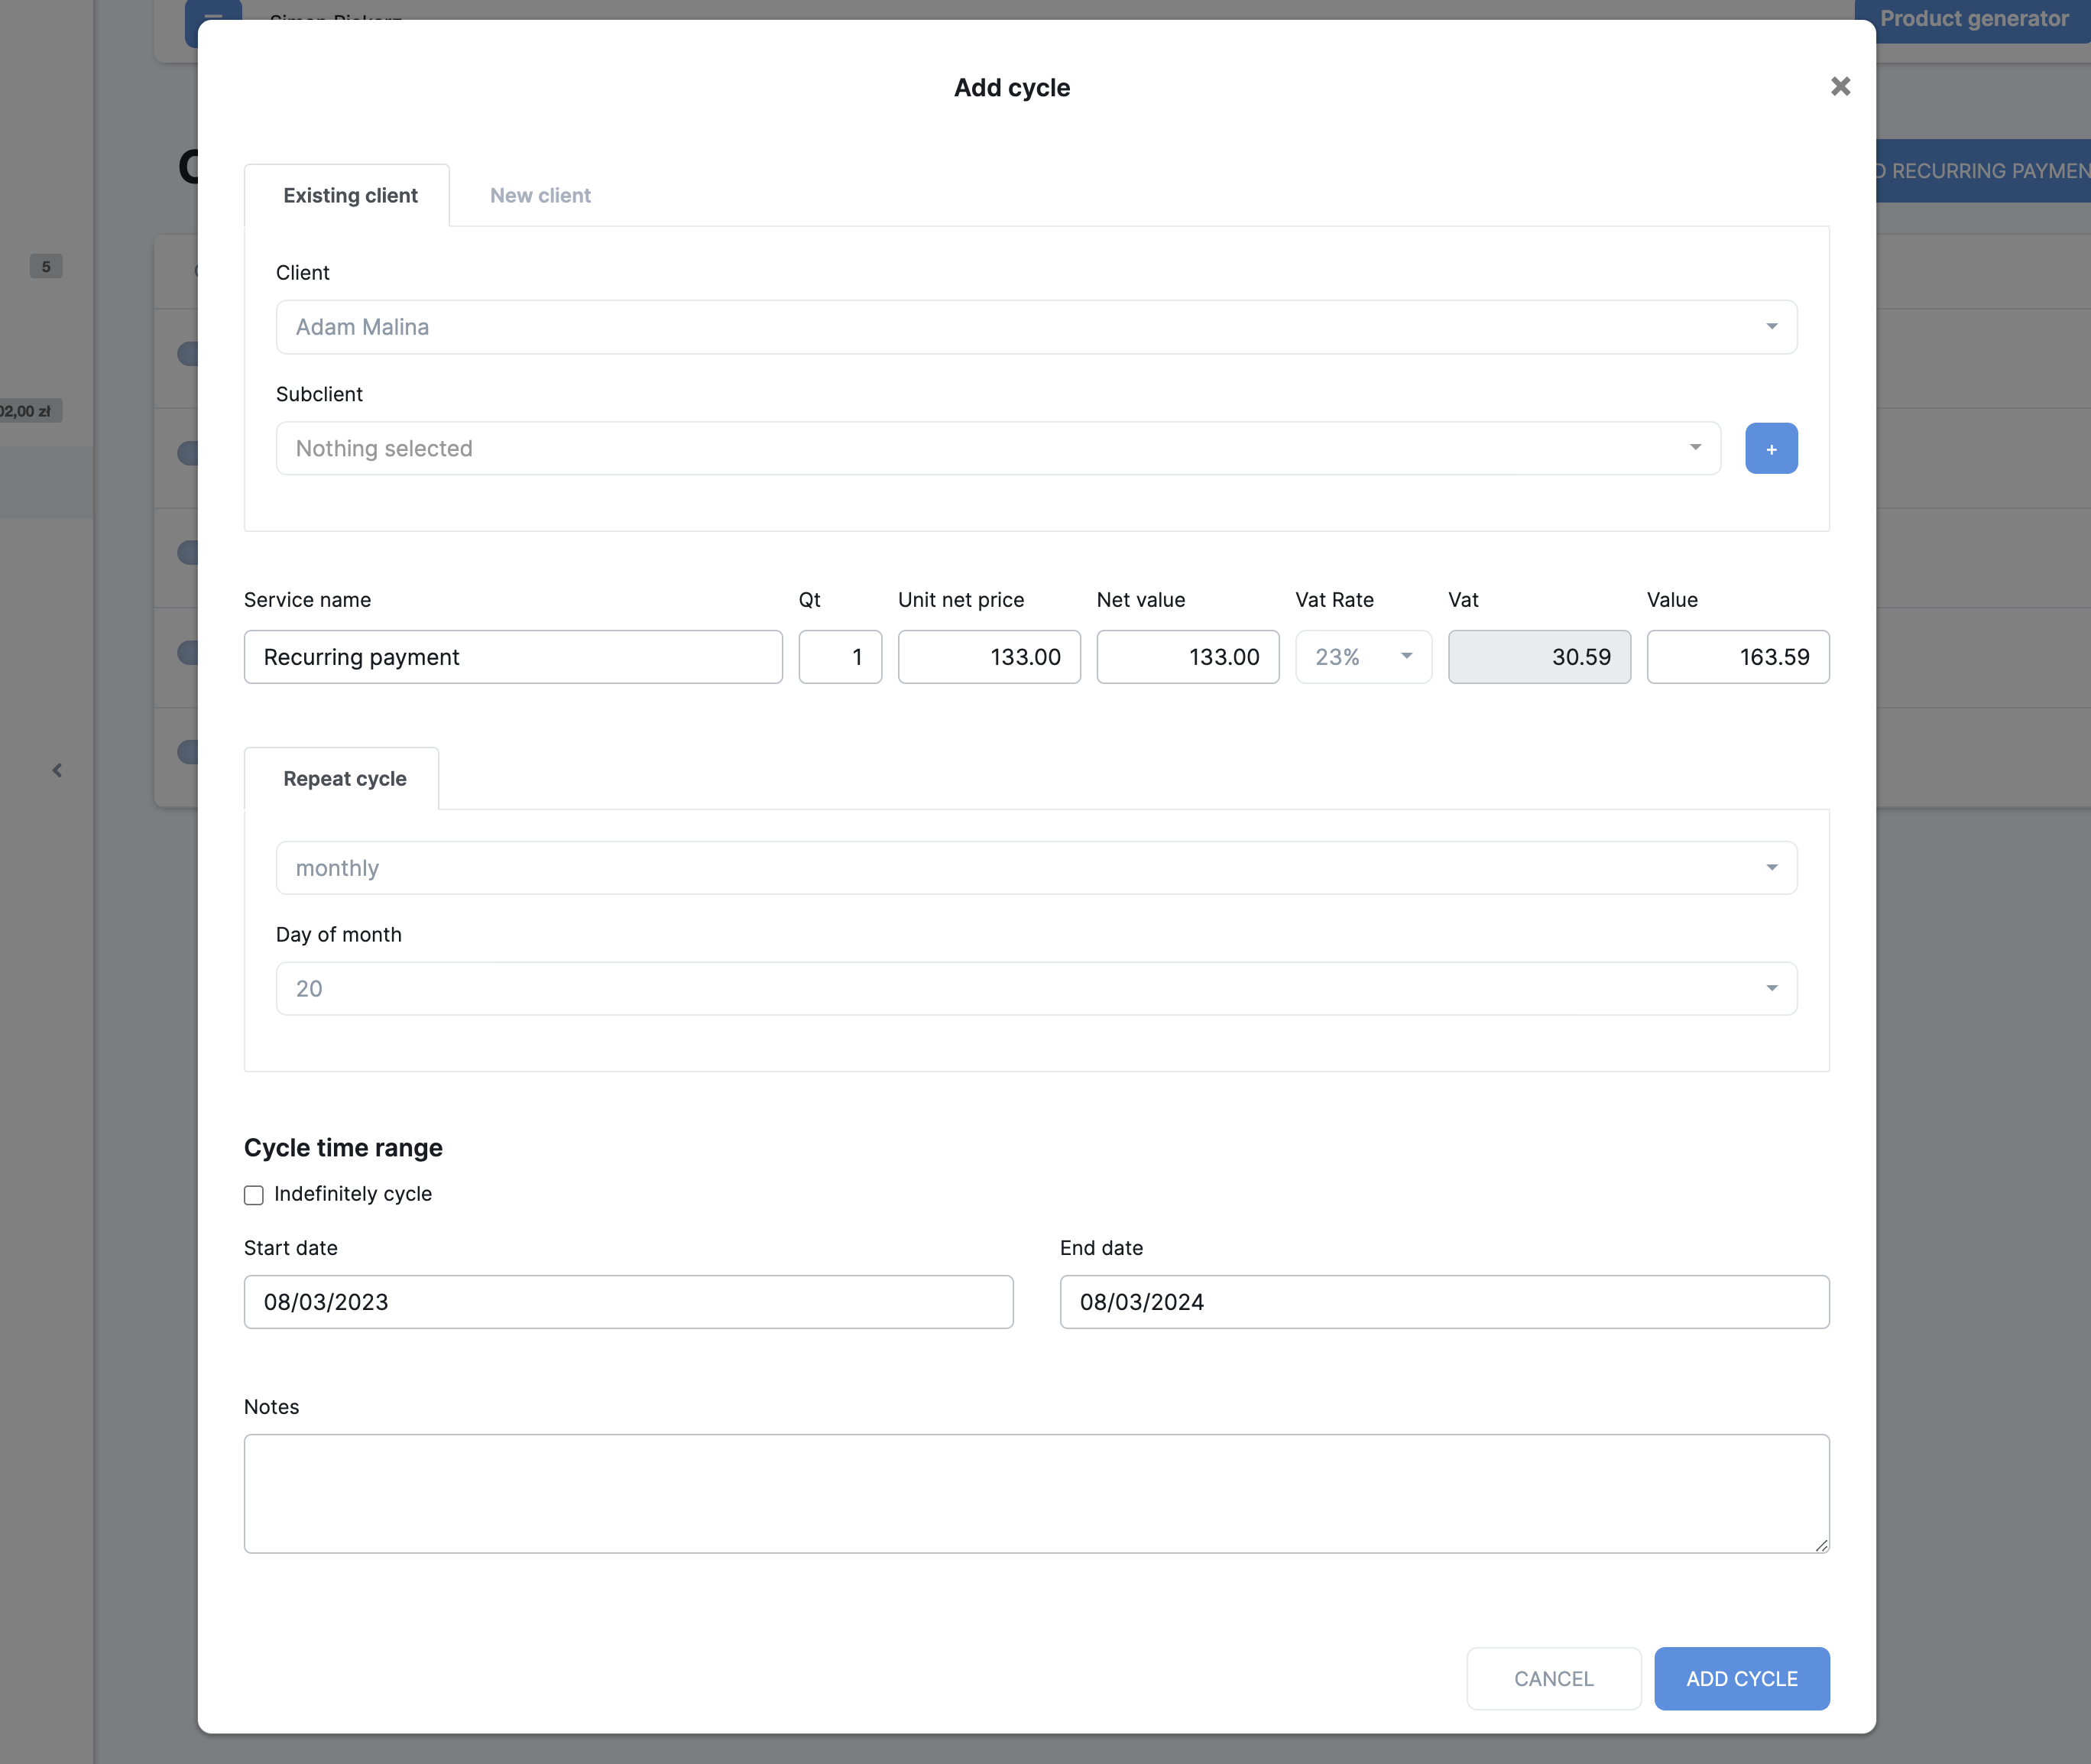The image size is (2091, 1764).
Task: Click the Notes textarea resize handle
Action: point(1821,1545)
